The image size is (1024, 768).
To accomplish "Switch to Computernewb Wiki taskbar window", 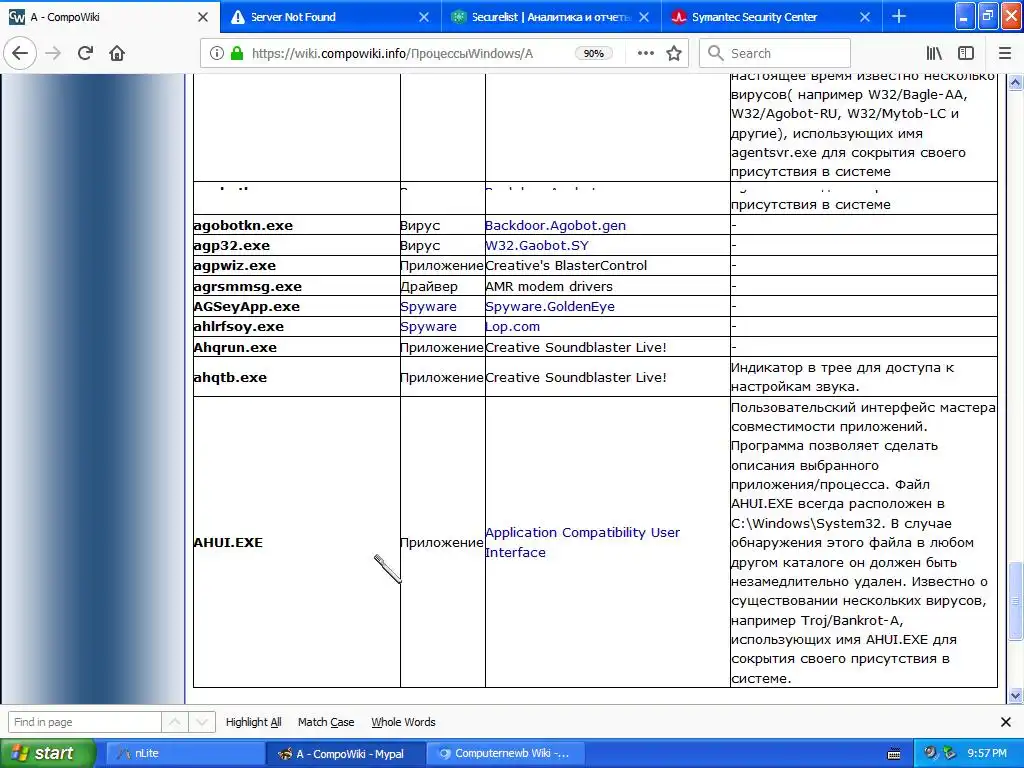I will pyautogui.click(x=506, y=754).
